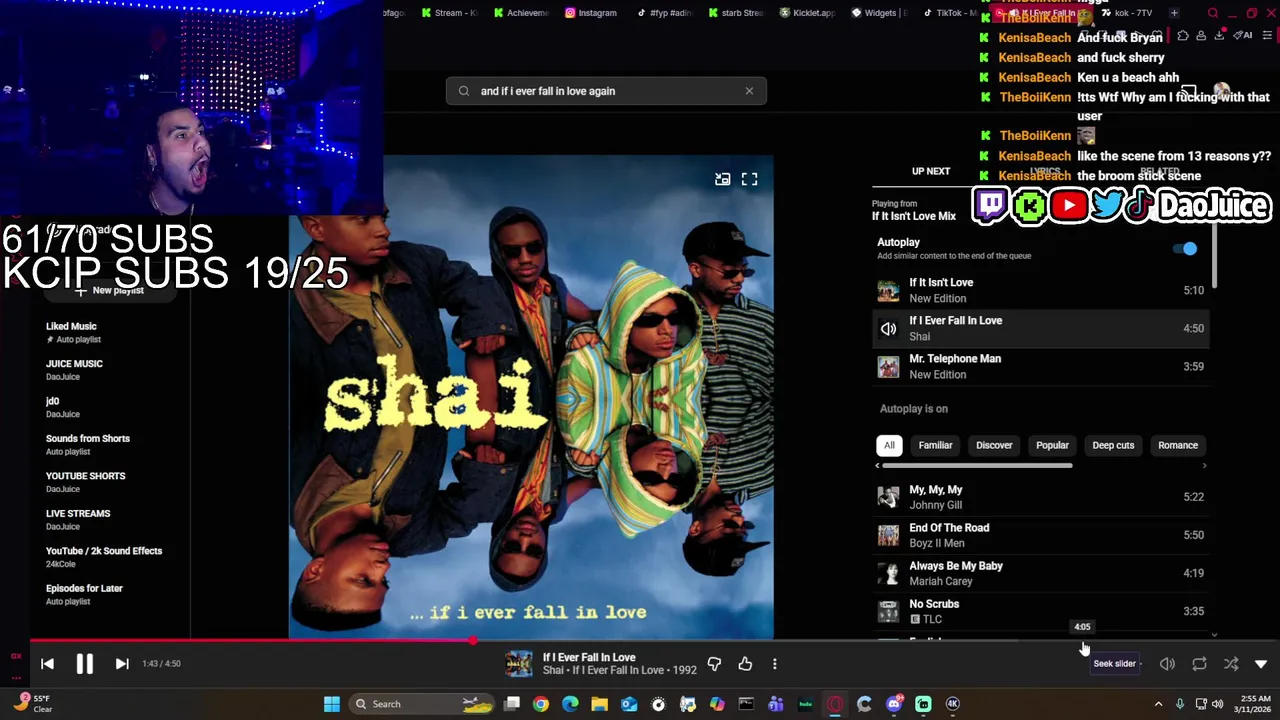Toggle the shuffle icon in the player bar
Screen dimensions: 1280x720
[x=1231, y=664]
